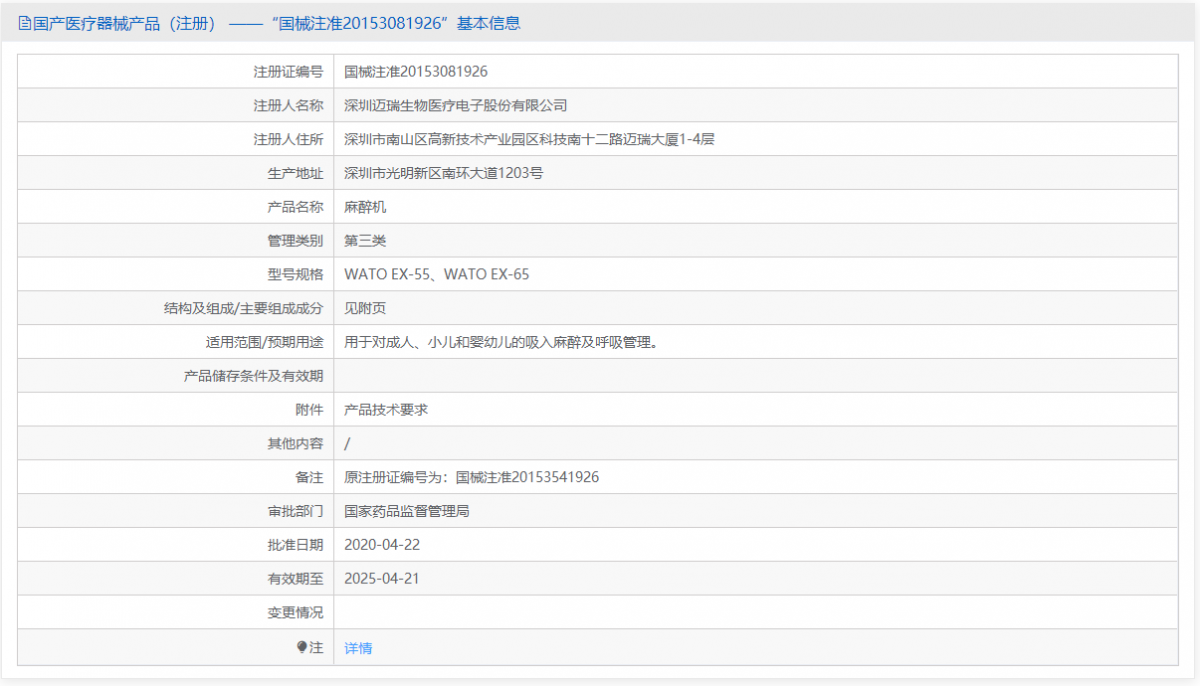Select the 第三类 value
1200x686 pixels.
tap(365, 241)
